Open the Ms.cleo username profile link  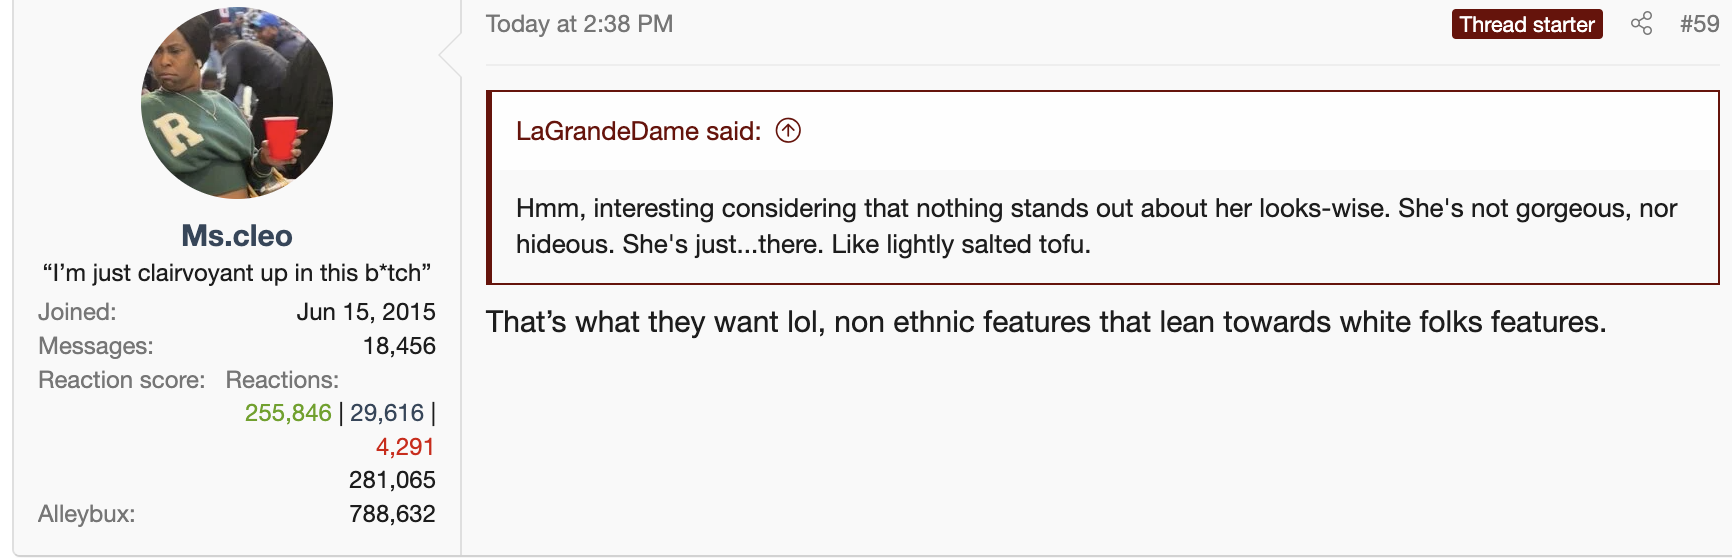(237, 236)
